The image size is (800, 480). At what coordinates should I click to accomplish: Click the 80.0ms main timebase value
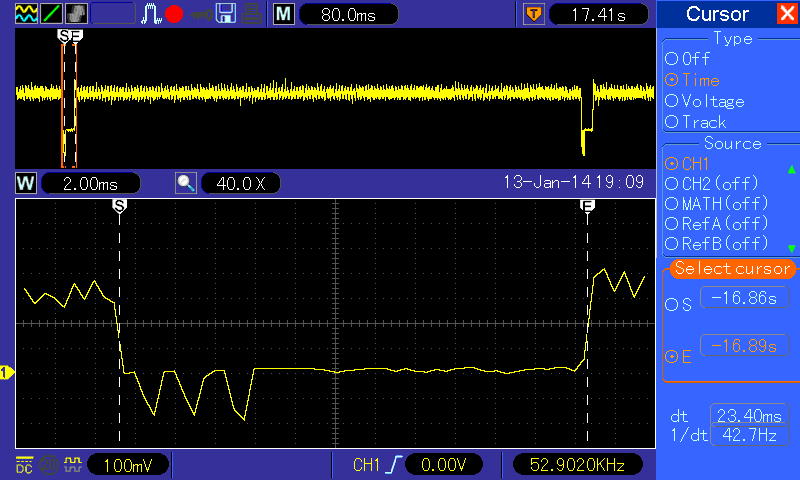pos(348,14)
